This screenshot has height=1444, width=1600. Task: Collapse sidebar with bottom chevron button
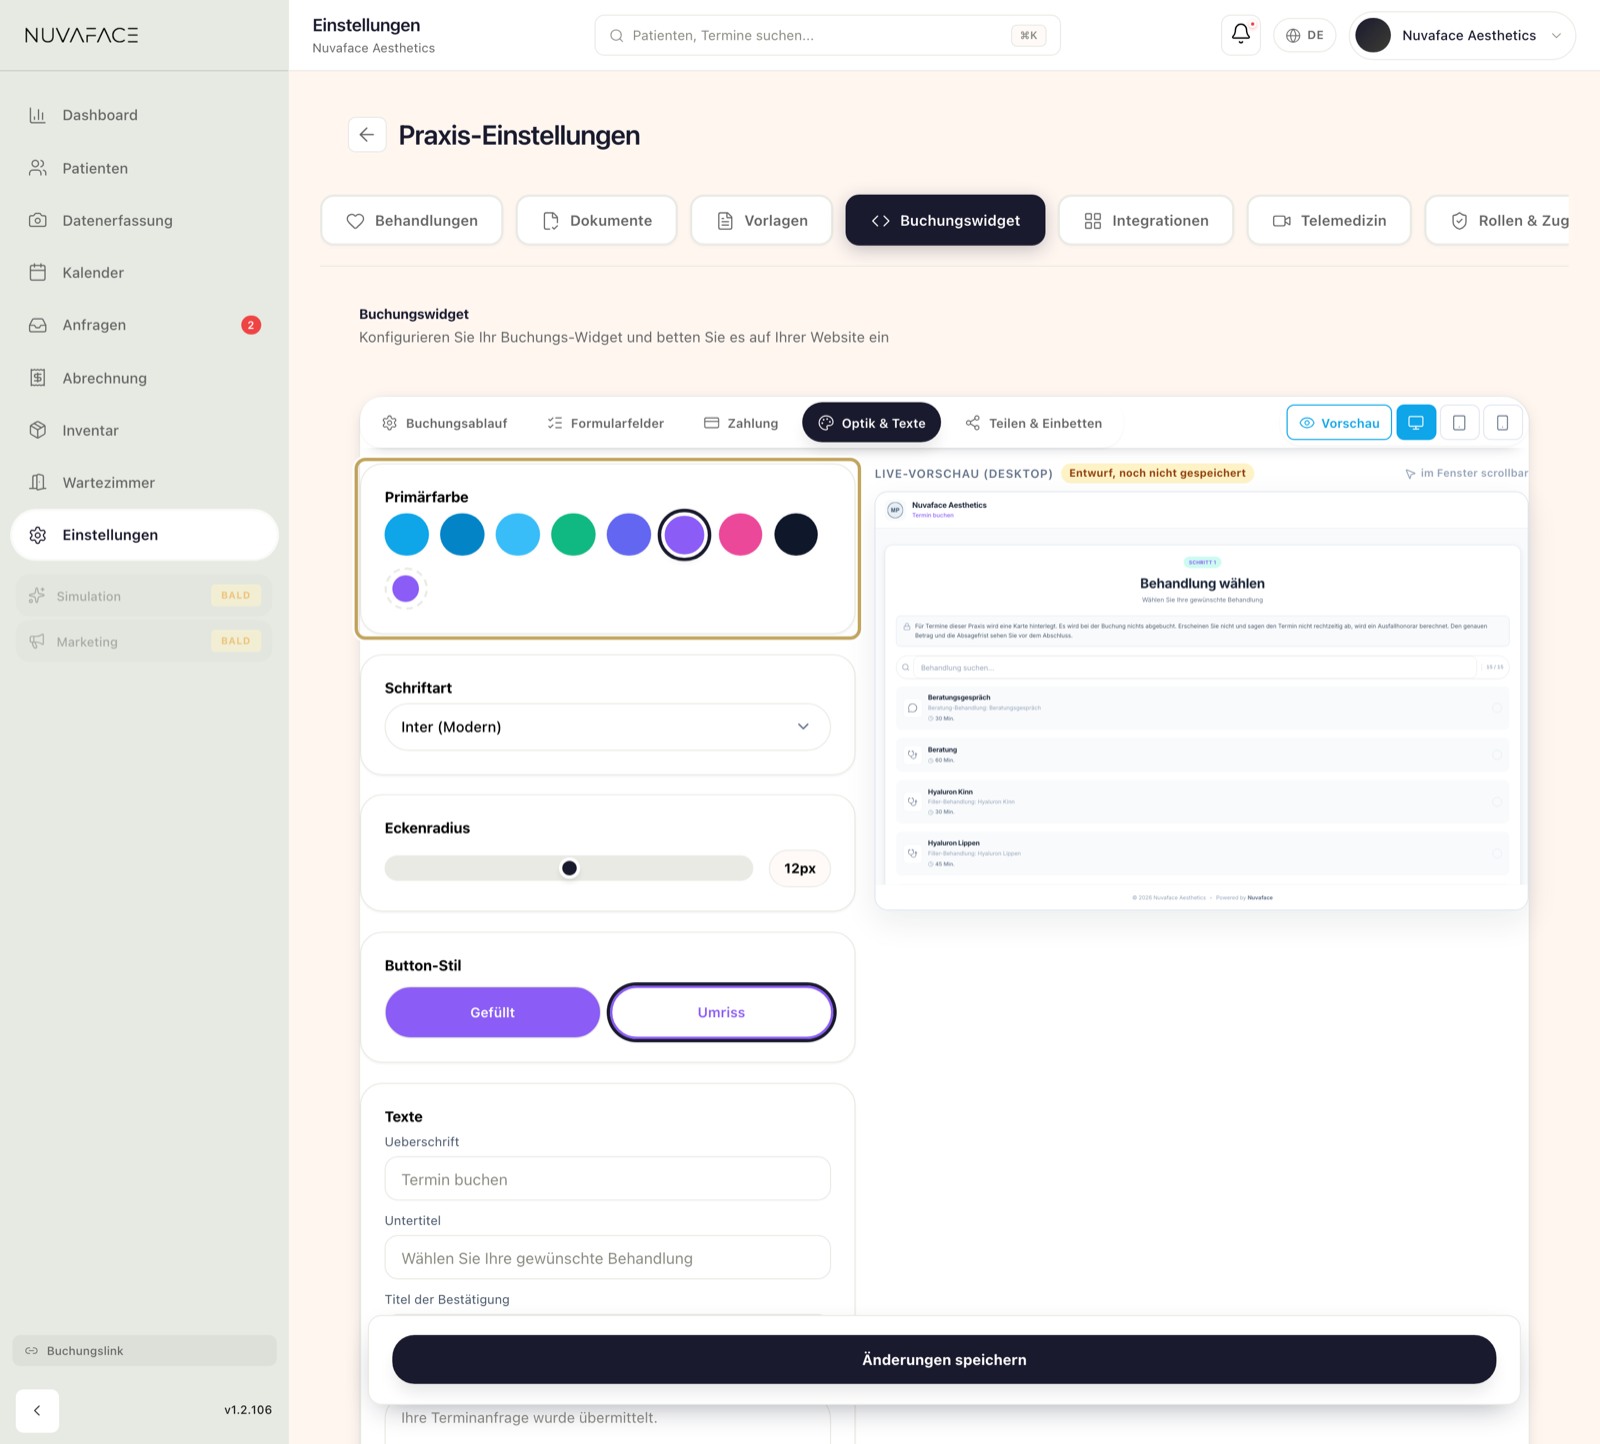tap(37, 1410)
